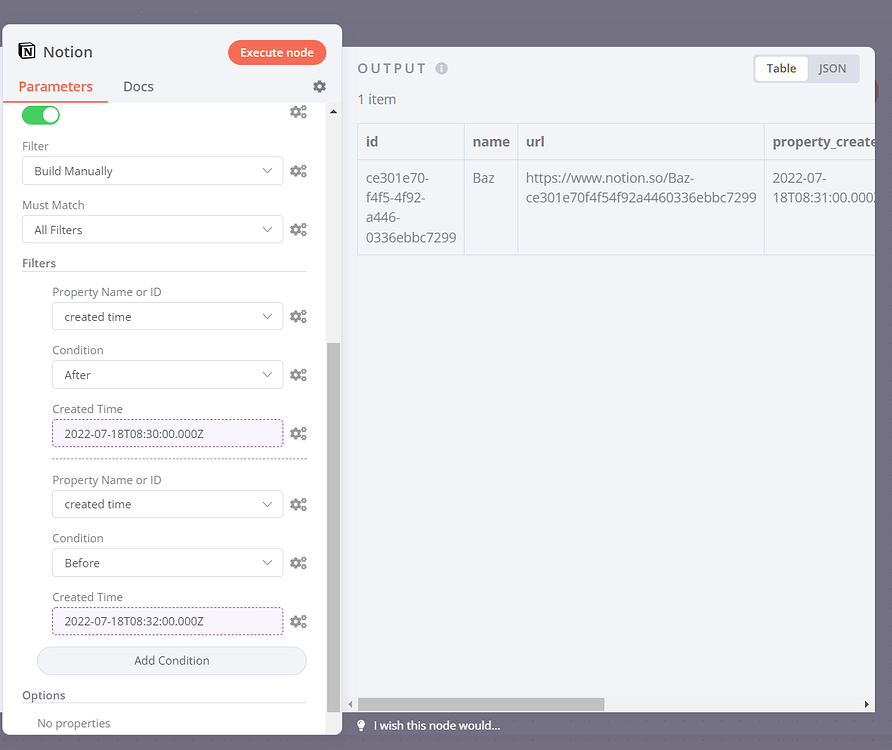Click the Notion node icon in the header
This screenshot has height=750, width=892.
click(26, 51)
